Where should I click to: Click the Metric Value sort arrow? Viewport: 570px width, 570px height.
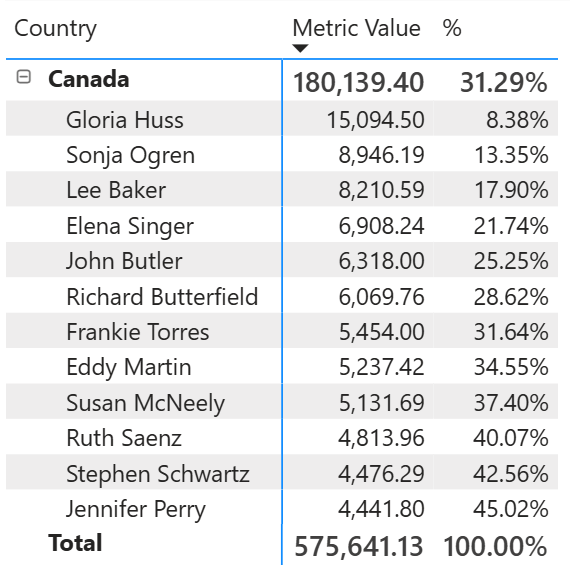300,48
